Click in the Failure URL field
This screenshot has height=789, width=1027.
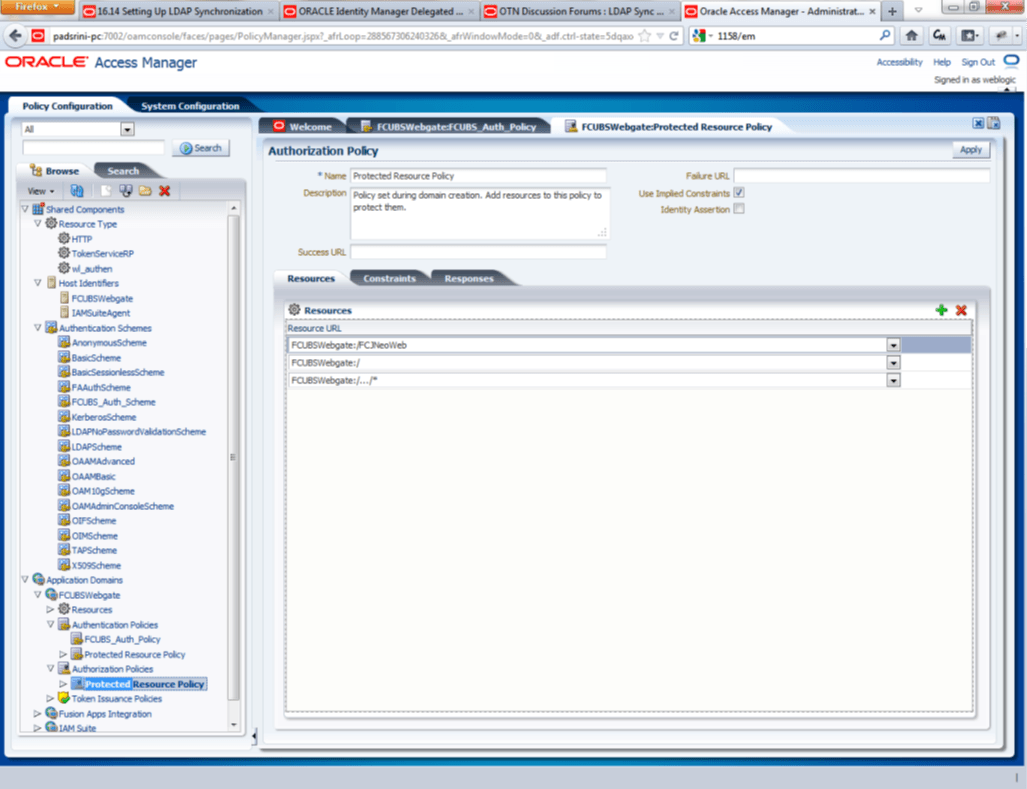pos(861,175)
